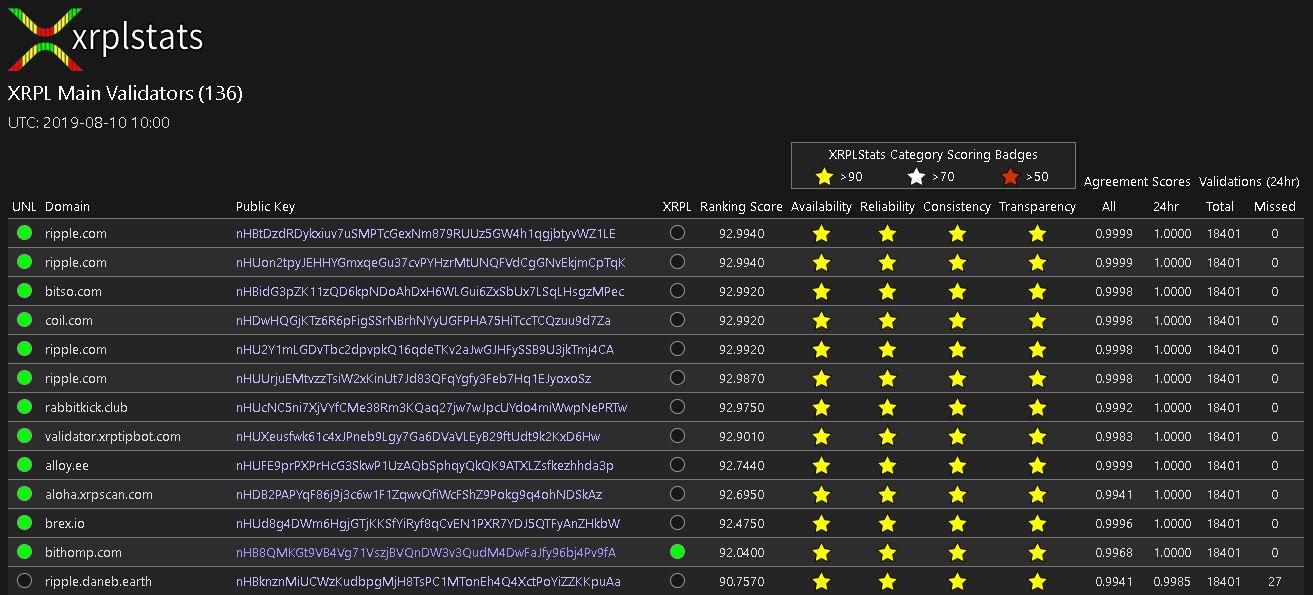
Task: Click the bithomp.com domain name
Action: pos(83,553)
